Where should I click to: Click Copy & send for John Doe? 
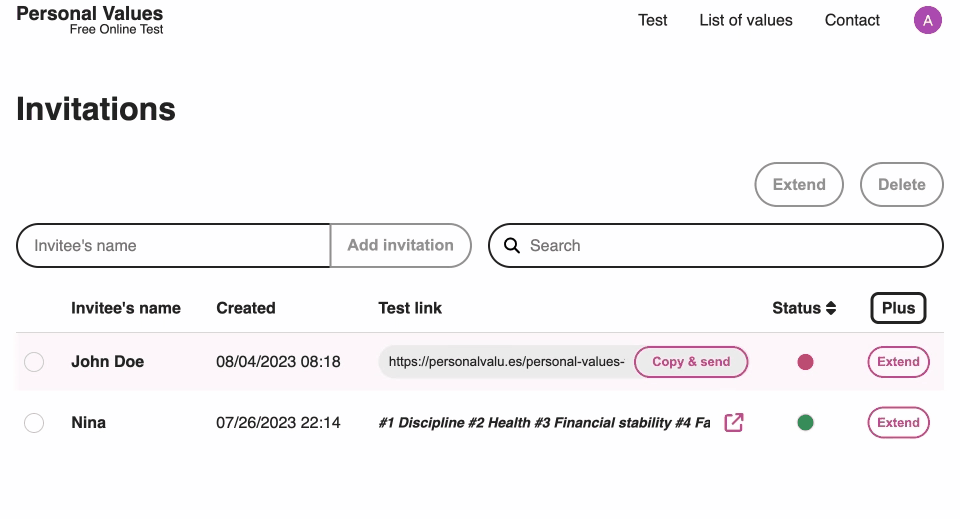pyautogui.click(x=691, y=362)
